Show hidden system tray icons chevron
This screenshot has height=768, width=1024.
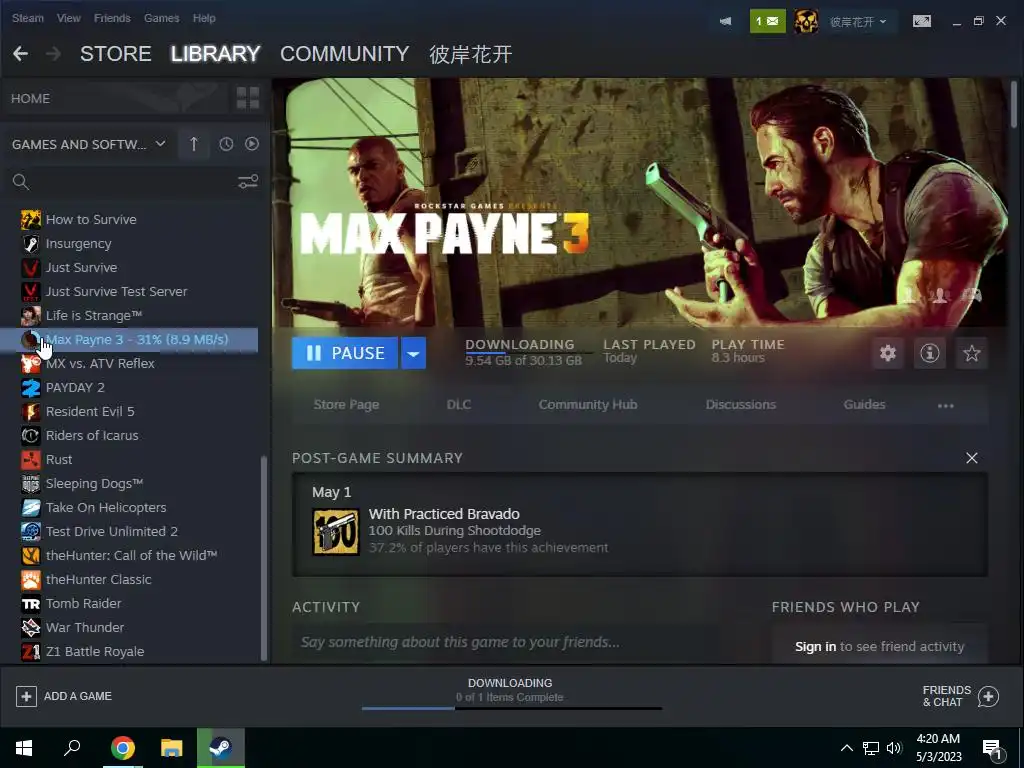[x=846, y=748]
